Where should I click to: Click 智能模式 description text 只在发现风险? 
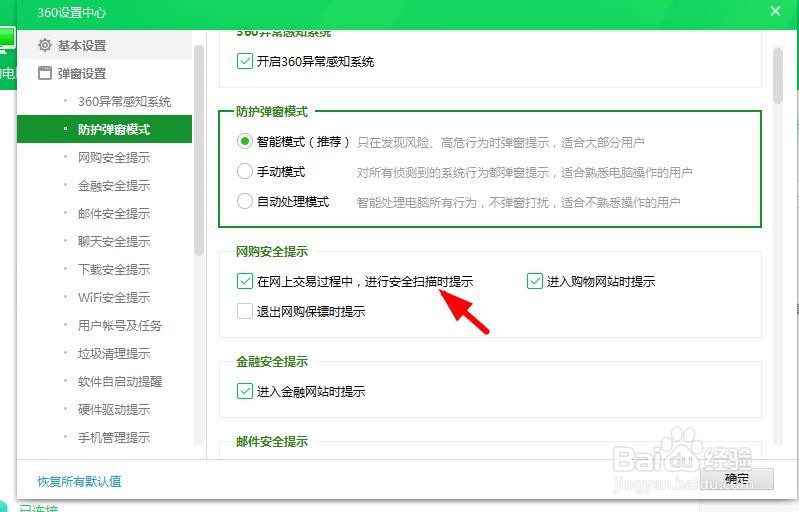pyautogui.click(x=501, y=142)
